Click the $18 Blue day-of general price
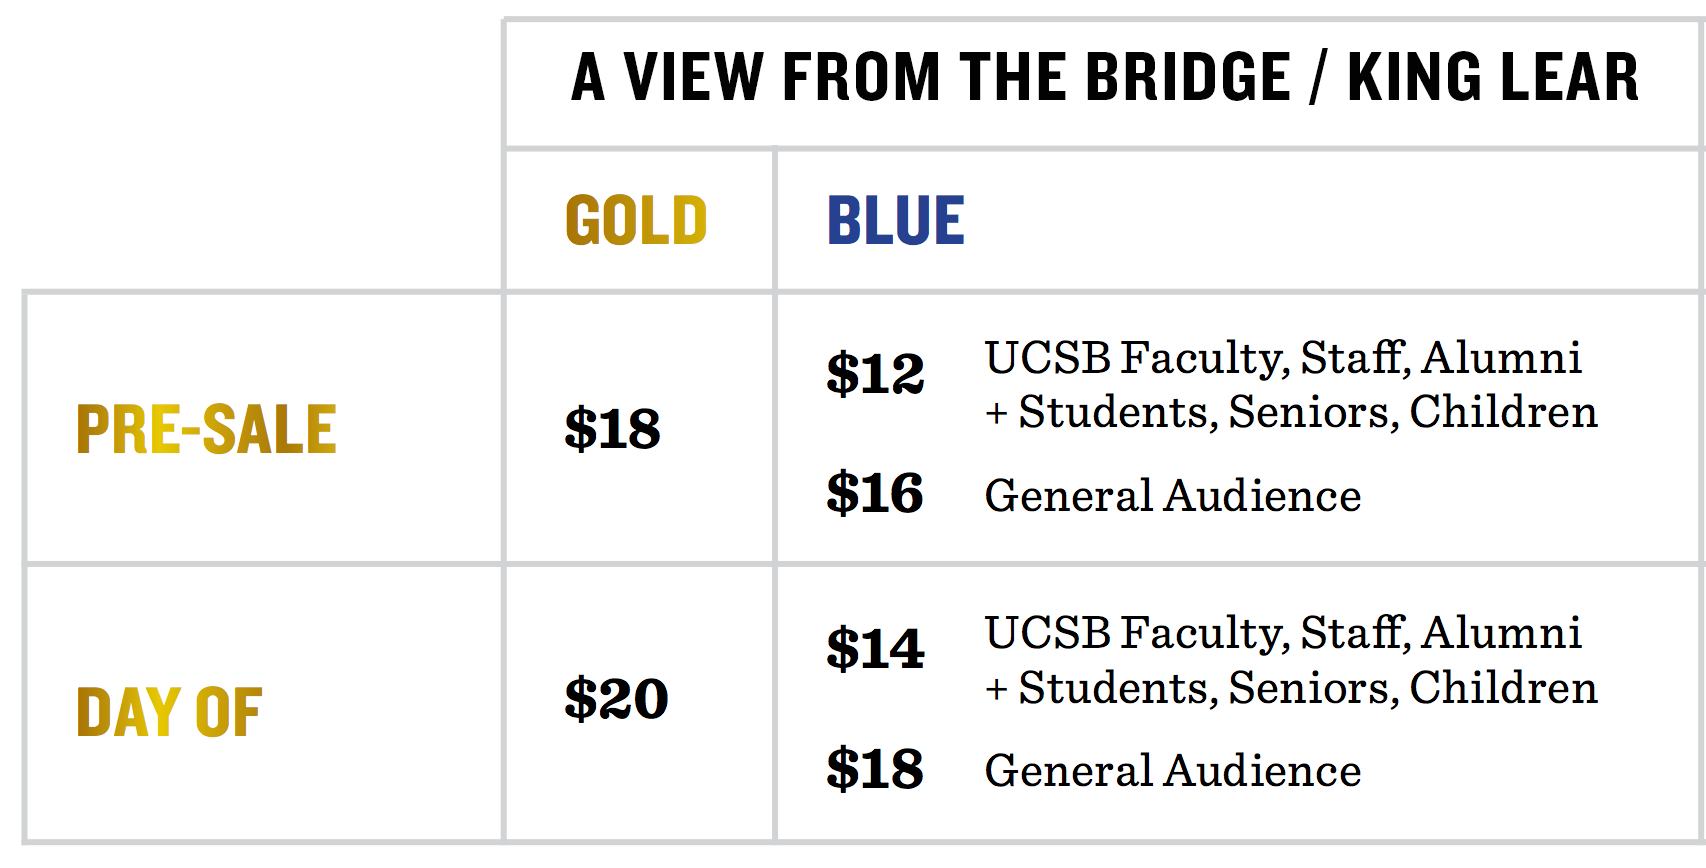Image resolution: width=1706 pixels, height=868 pixels. (875, 769)
